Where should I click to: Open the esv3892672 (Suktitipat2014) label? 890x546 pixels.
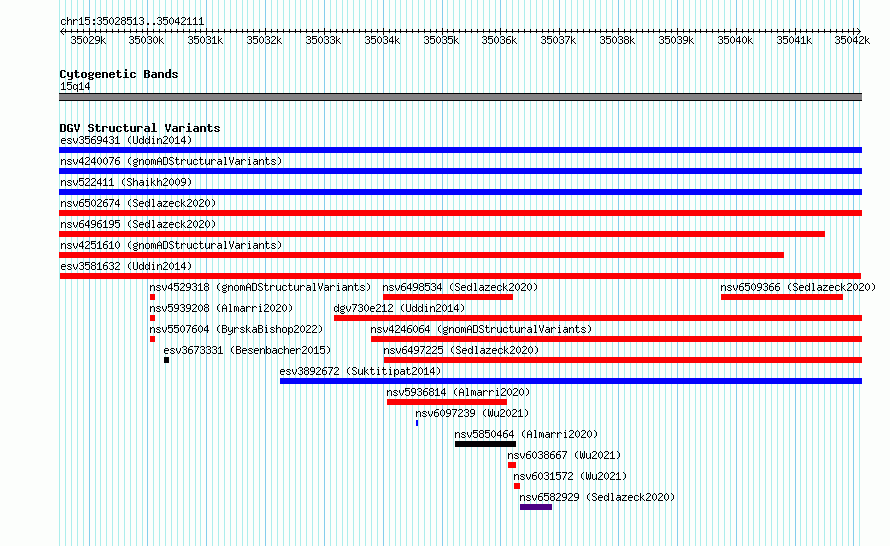[360, 371]
